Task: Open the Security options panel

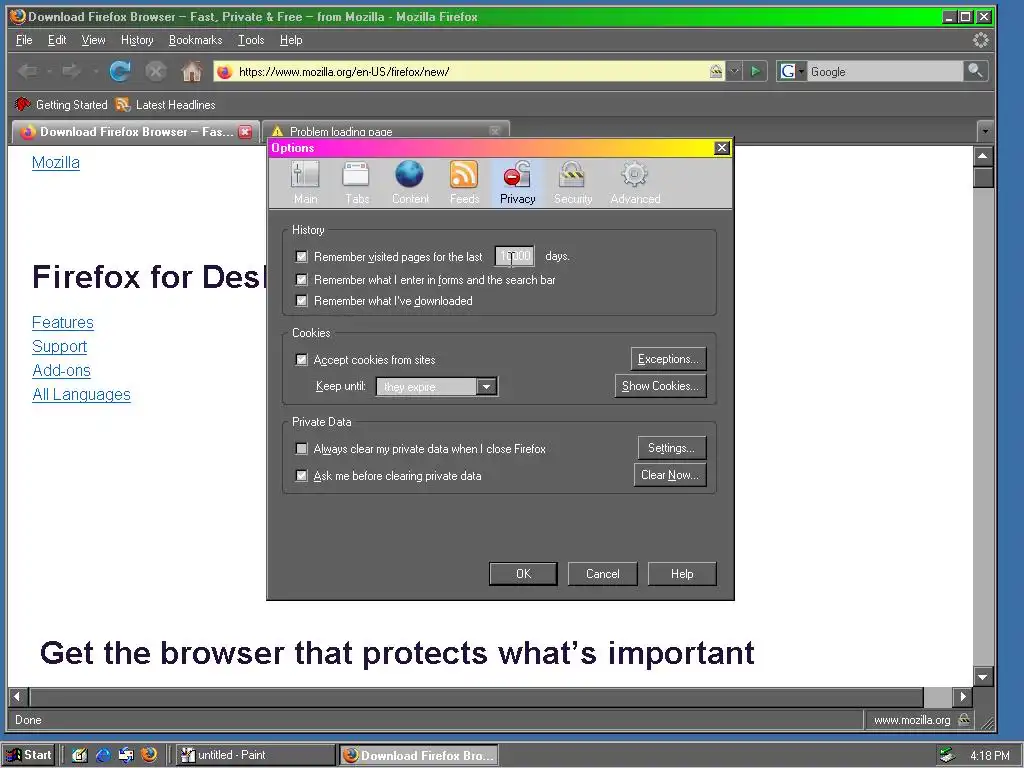Action: coord(573,183)
